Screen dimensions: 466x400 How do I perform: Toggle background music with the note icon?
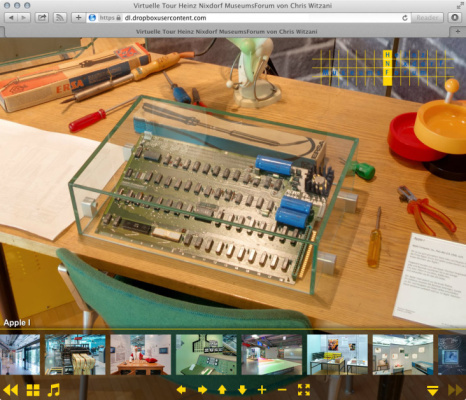(x=53, y=390)
